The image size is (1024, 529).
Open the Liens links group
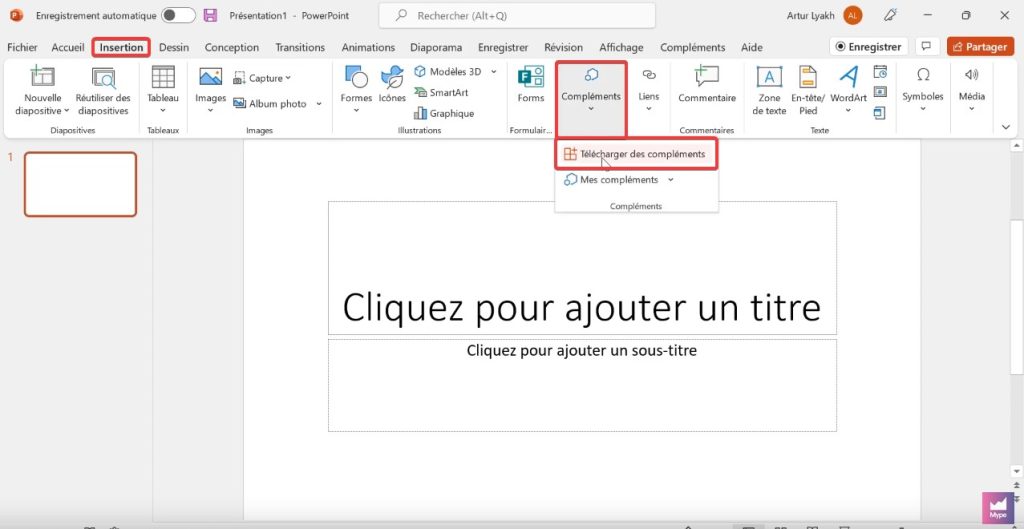click(x=648, y=90)
